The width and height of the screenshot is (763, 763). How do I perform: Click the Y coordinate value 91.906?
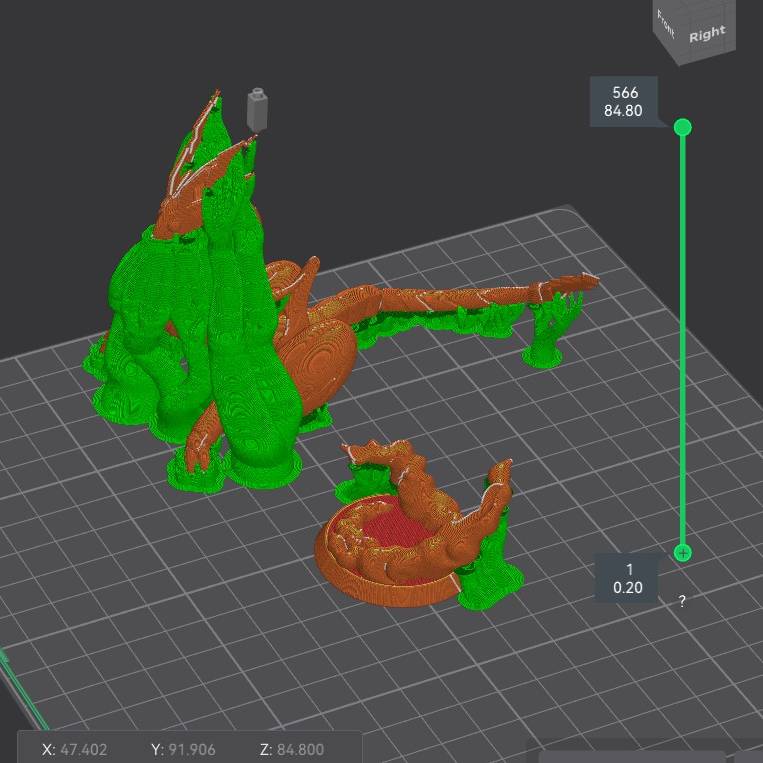192,749
